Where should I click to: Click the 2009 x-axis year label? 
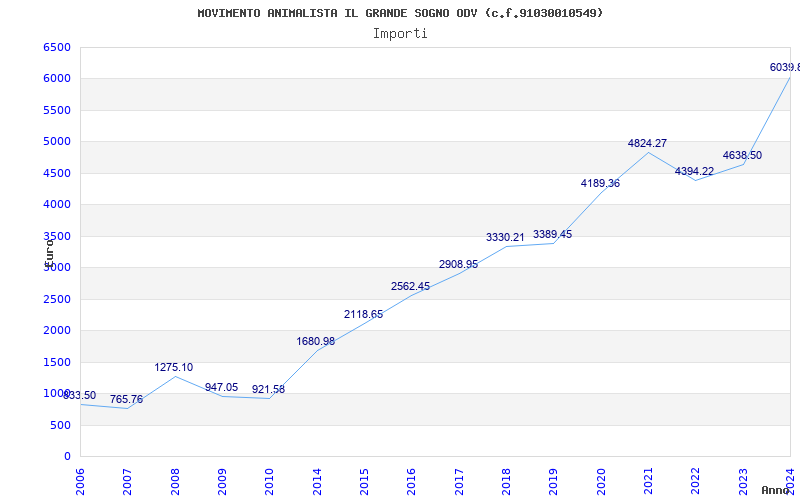point(222,483)
